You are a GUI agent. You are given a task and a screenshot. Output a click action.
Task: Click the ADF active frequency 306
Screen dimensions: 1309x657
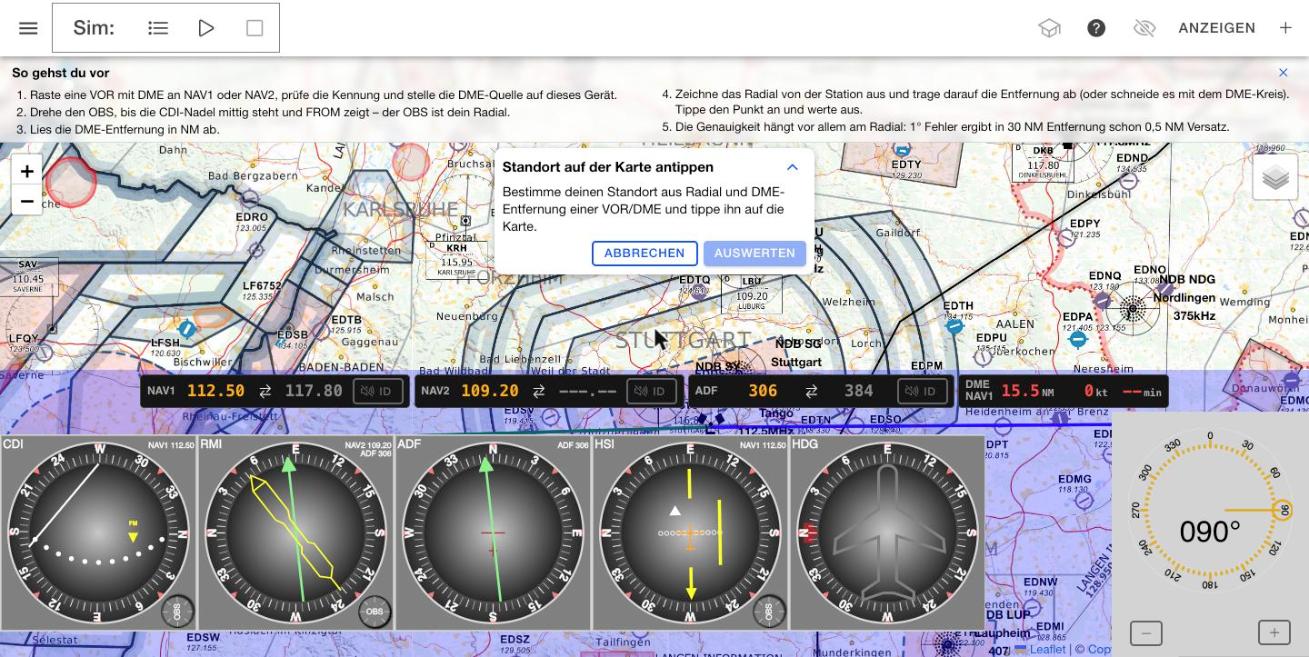763,391
